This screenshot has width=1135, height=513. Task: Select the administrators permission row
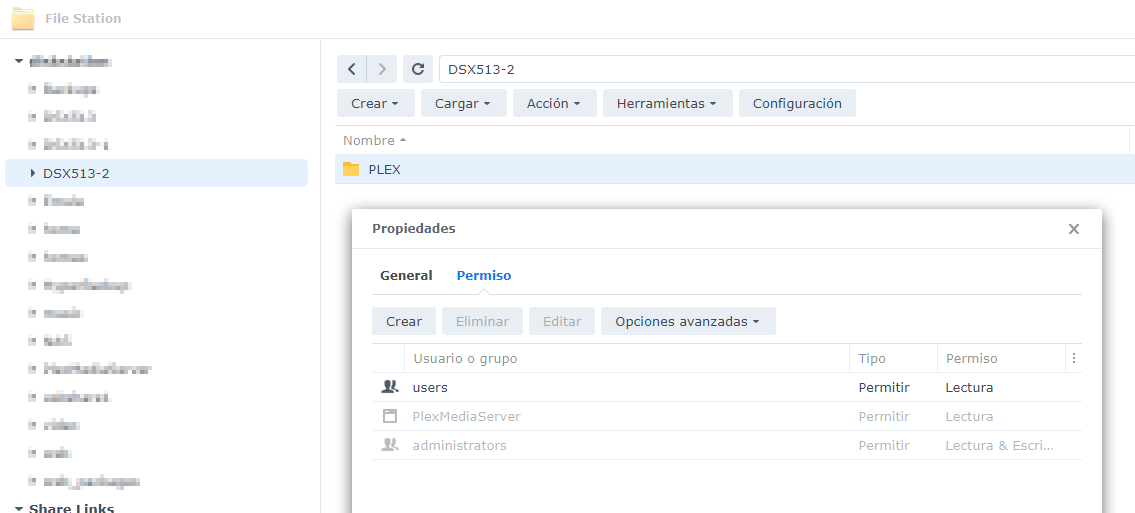click(727, 445)
